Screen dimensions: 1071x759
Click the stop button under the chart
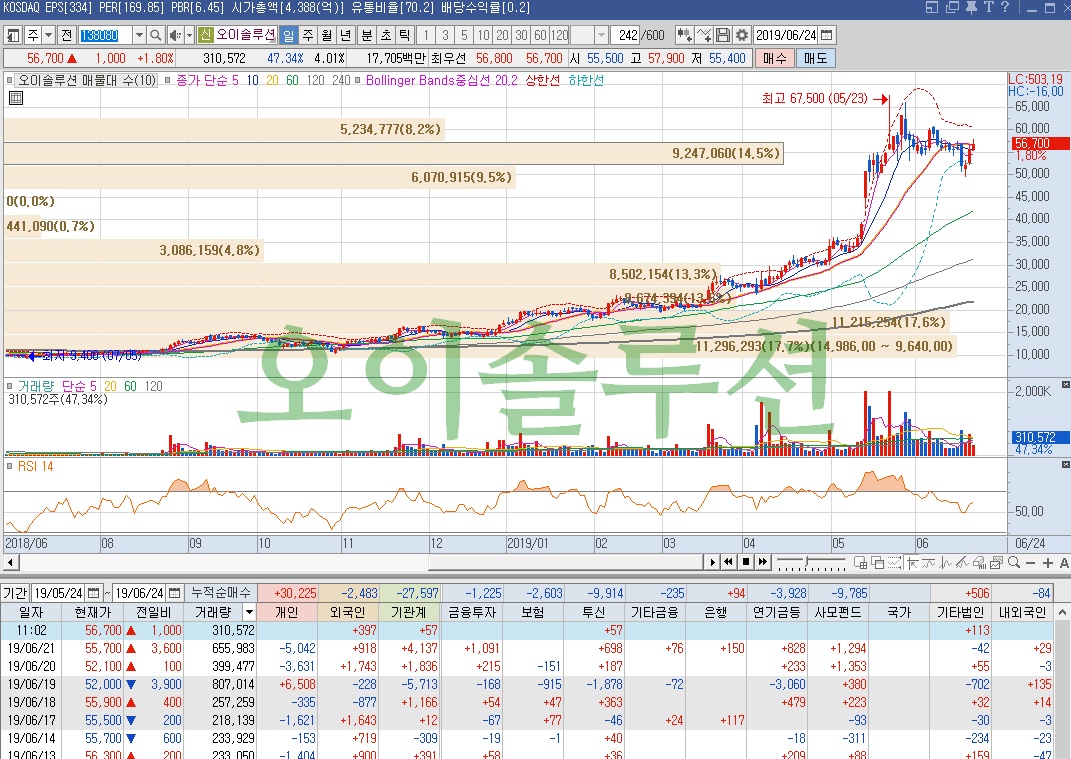tap(746, 562)
